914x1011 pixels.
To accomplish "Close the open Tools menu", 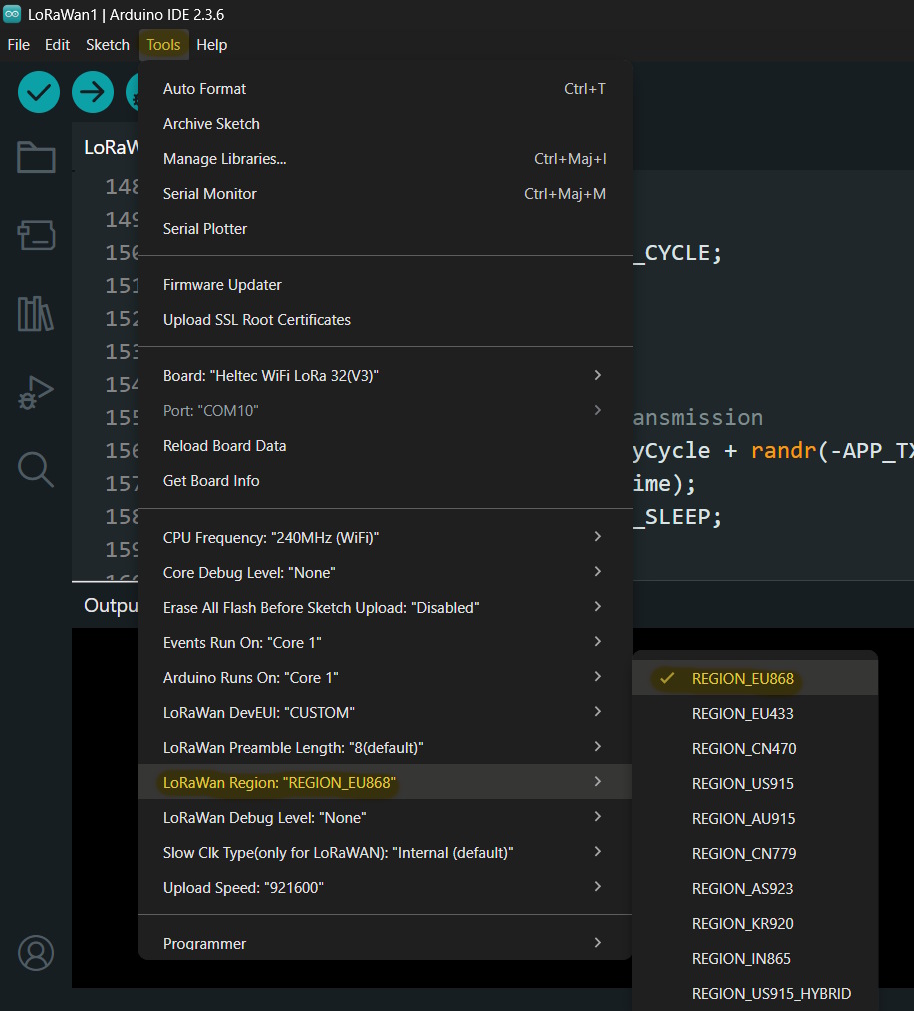I will tap(163, 44).
